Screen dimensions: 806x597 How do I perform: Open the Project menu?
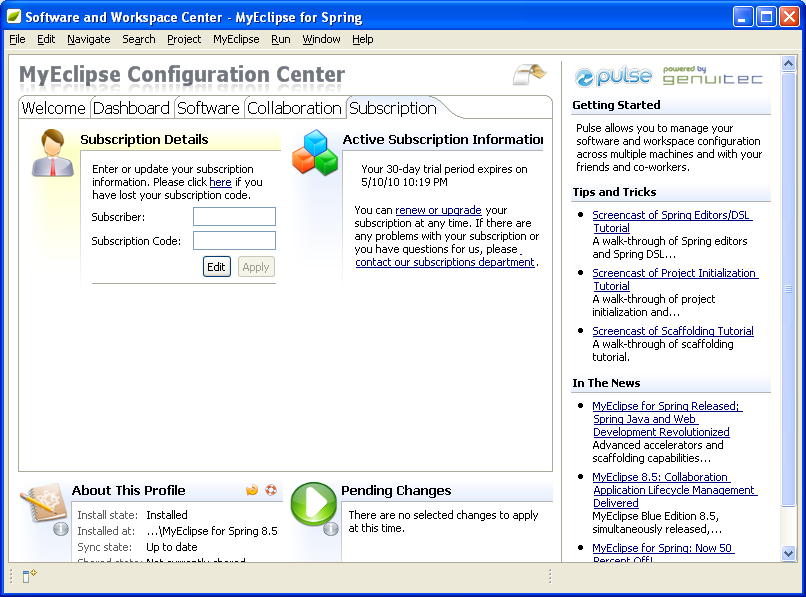184,39
